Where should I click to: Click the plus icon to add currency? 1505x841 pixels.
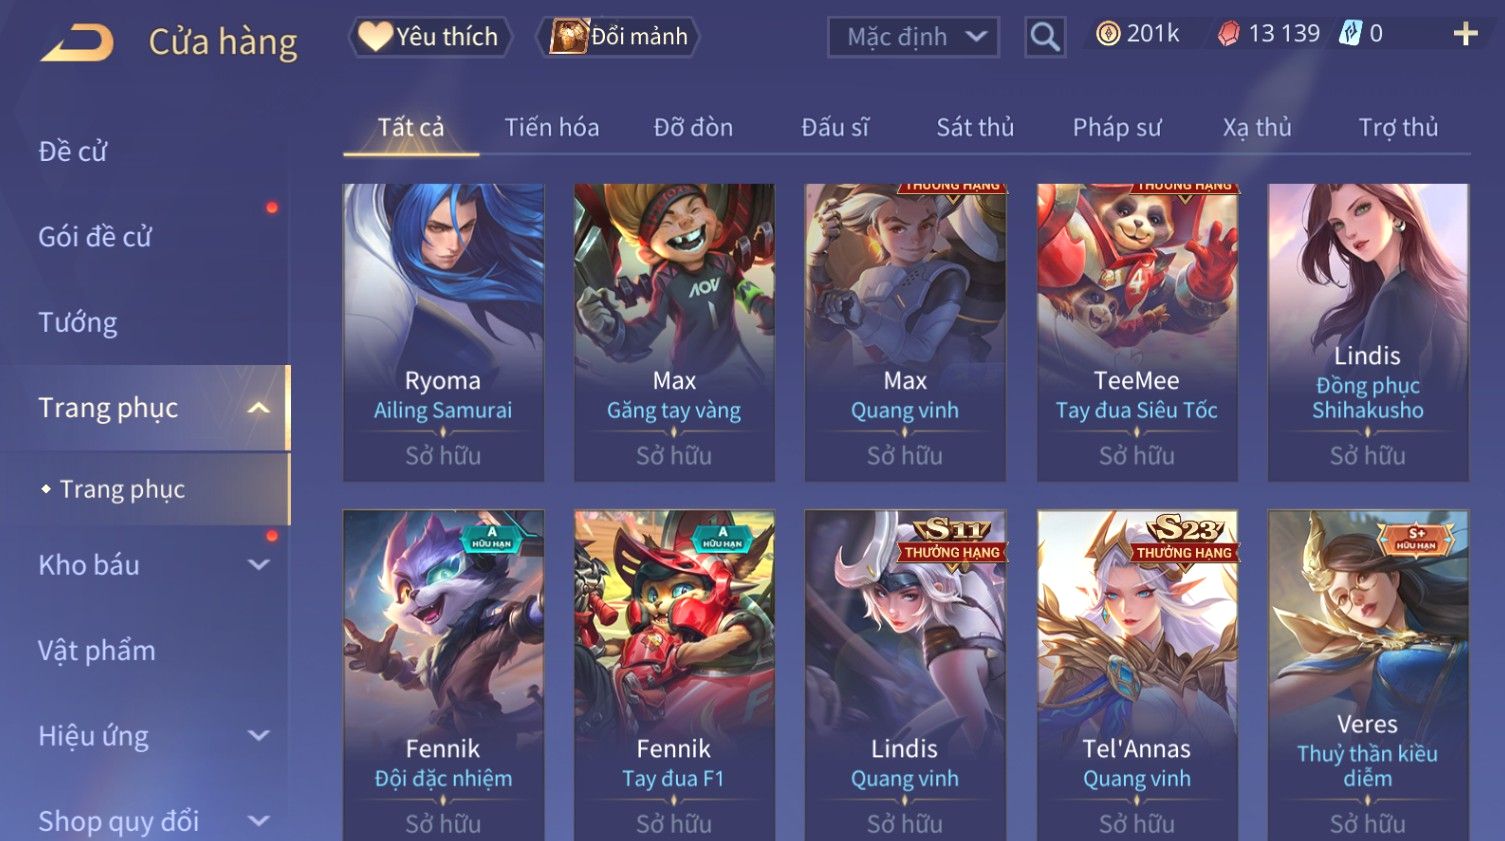(1465, 34)
